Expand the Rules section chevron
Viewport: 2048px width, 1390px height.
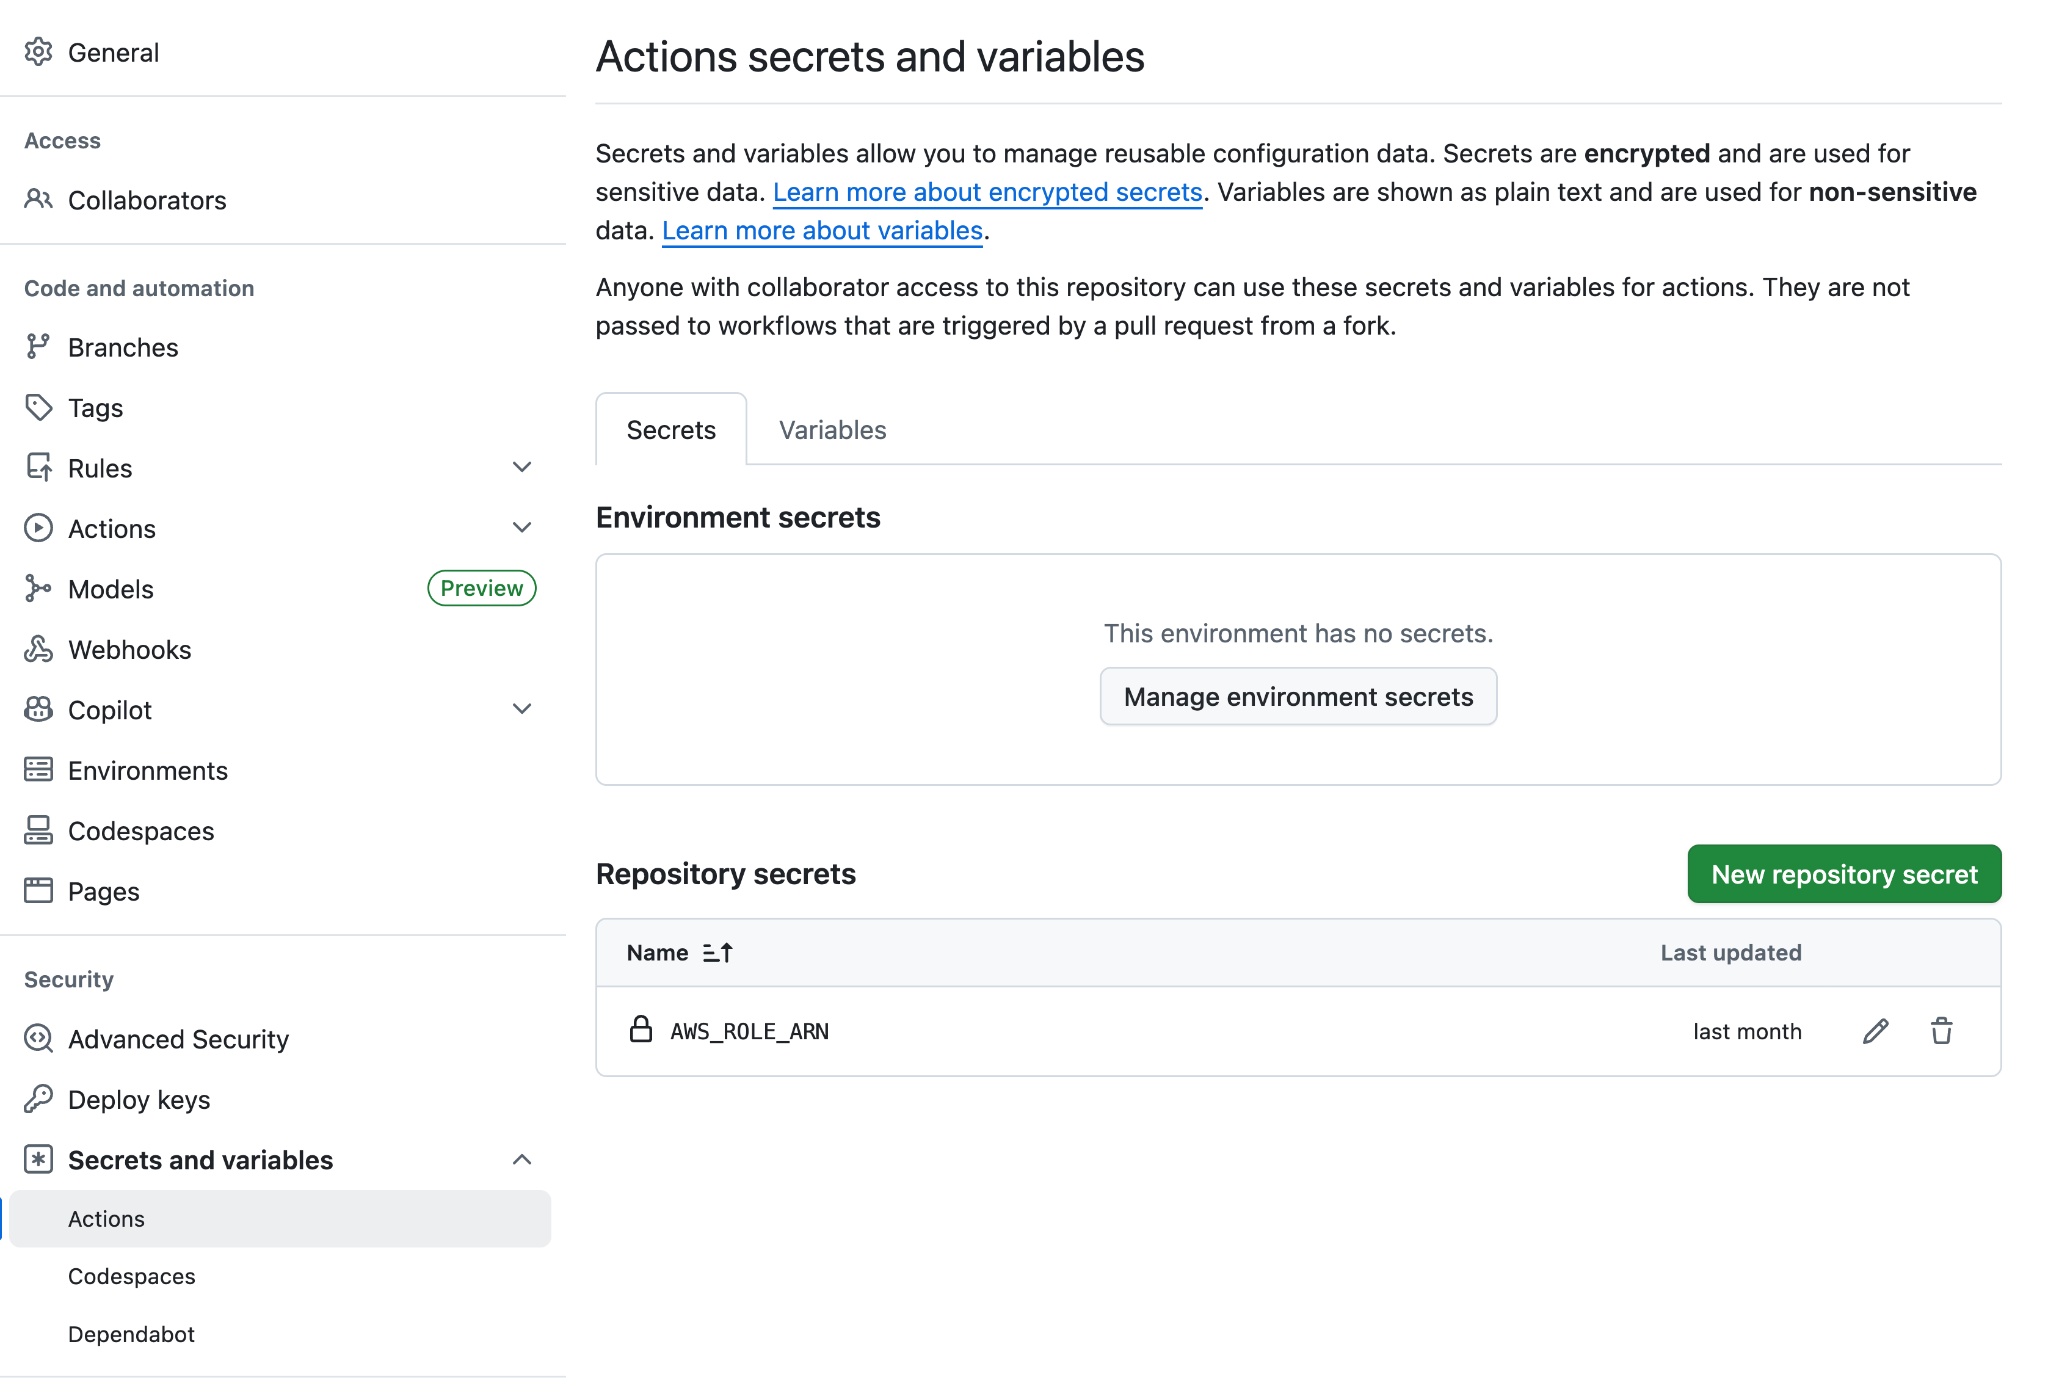(521, 467)
